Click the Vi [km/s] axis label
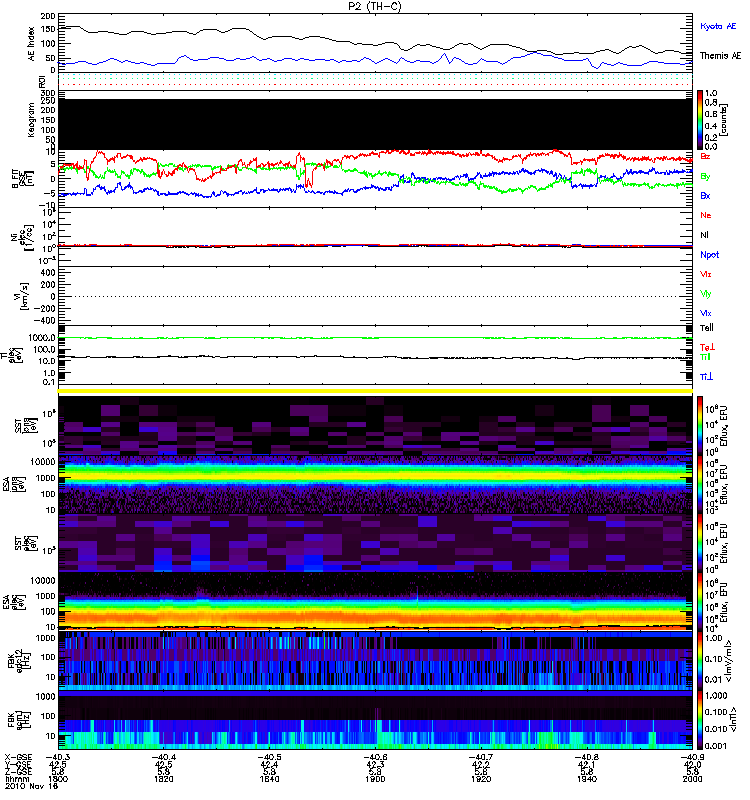 (x=23, y=296)
